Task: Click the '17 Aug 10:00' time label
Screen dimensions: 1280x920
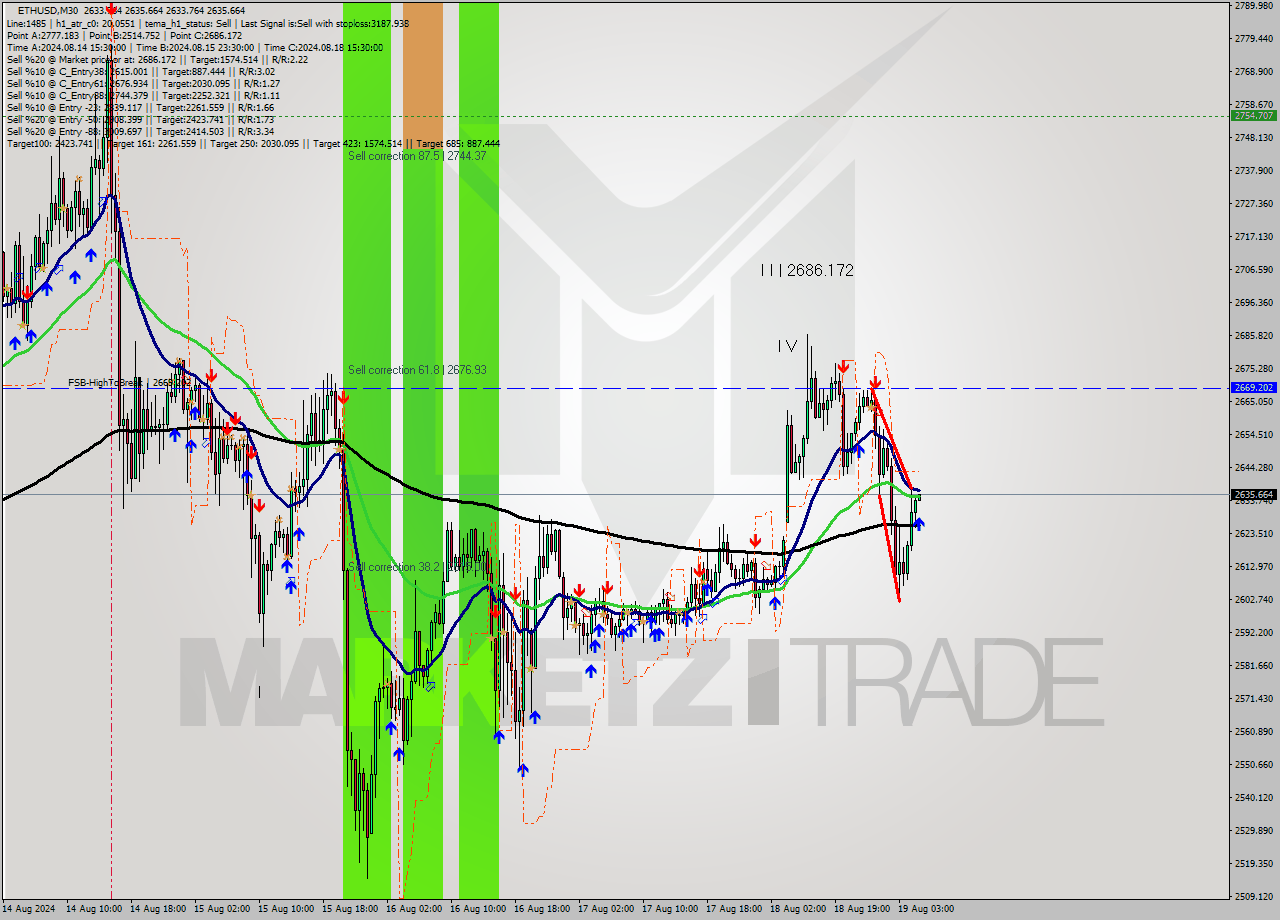Action: [x=670, y=909]
